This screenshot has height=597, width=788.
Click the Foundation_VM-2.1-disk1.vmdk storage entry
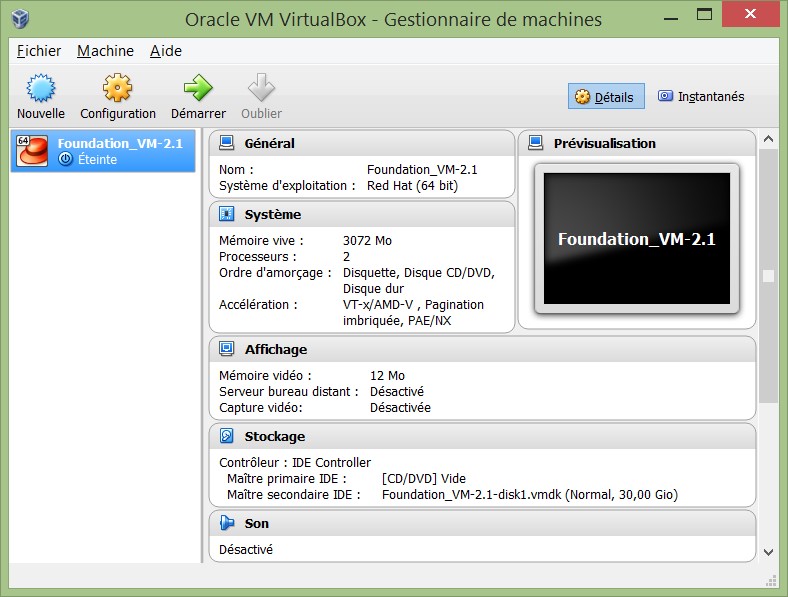[x=530, y=494]
